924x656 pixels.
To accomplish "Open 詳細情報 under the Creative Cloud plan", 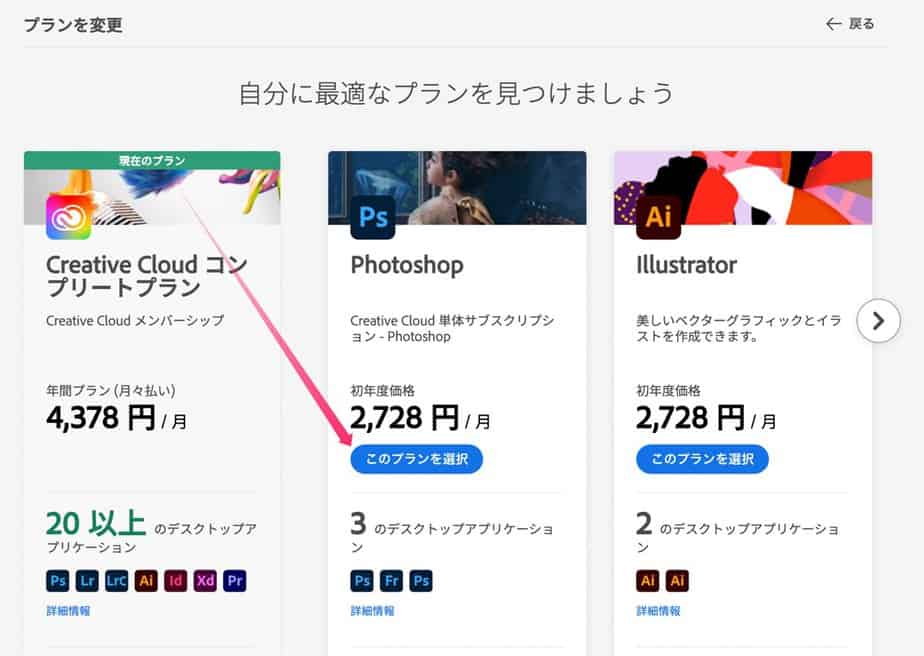I will click(x=68, y=610).
